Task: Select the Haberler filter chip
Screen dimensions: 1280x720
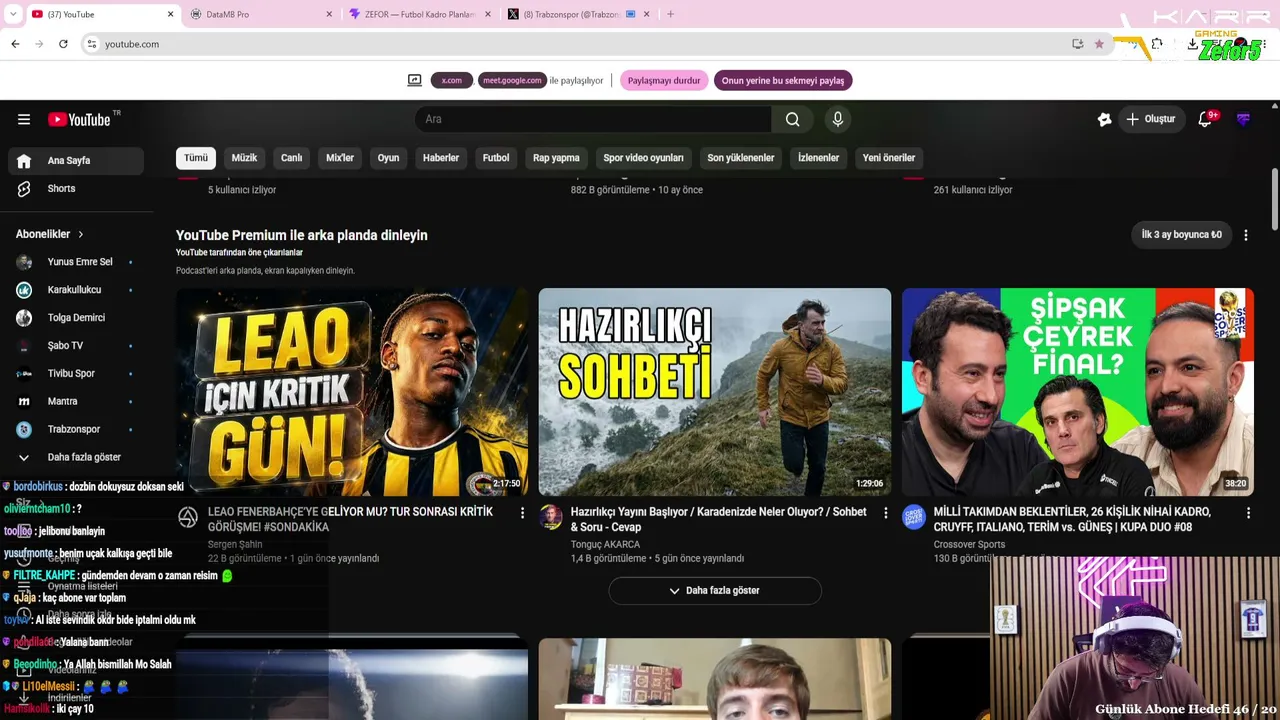Action: [441, 158]
